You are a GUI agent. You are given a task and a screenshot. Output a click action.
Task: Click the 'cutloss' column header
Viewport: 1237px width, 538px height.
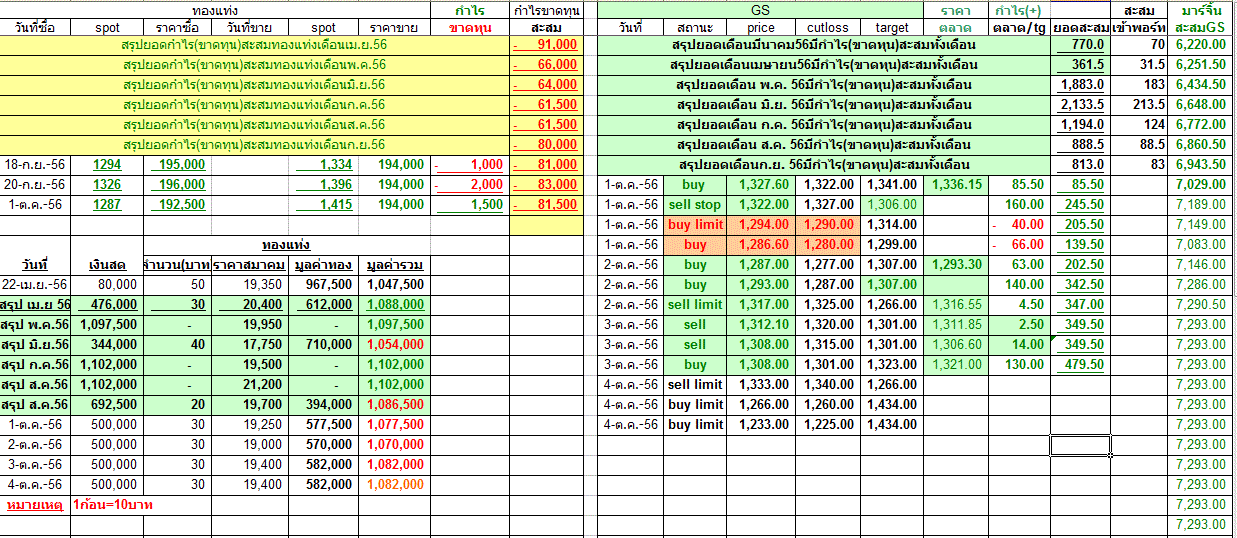coord(827,28)
